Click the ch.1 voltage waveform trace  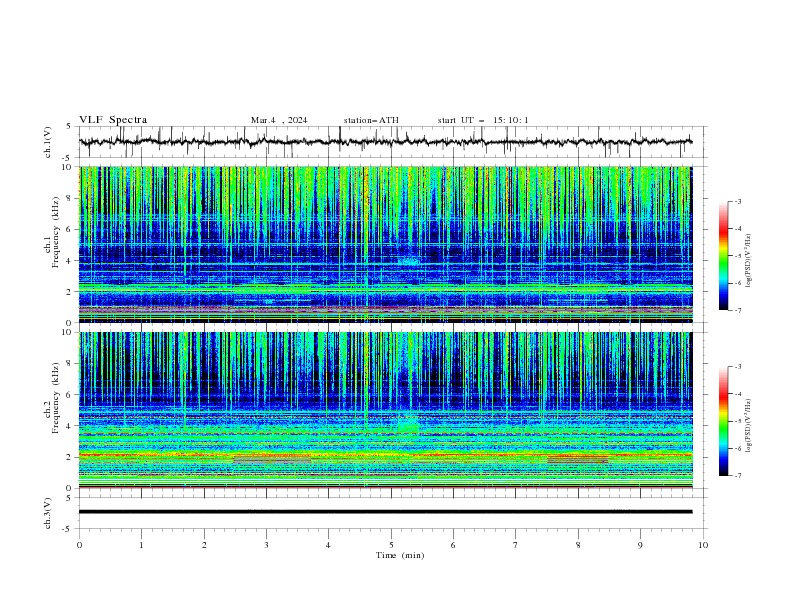pyautogui.click(x=385, y=142)
